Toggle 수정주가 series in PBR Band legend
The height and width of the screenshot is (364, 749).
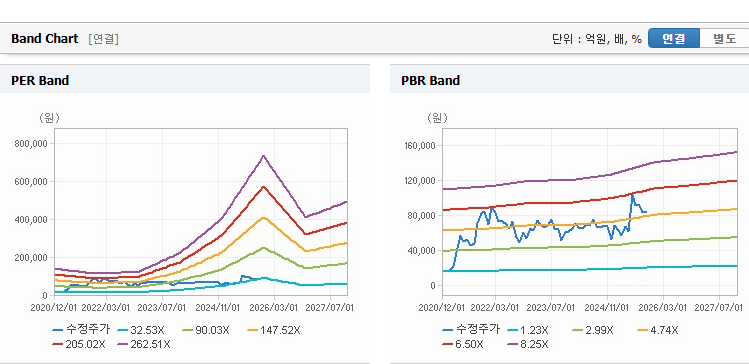pos(471,330)
